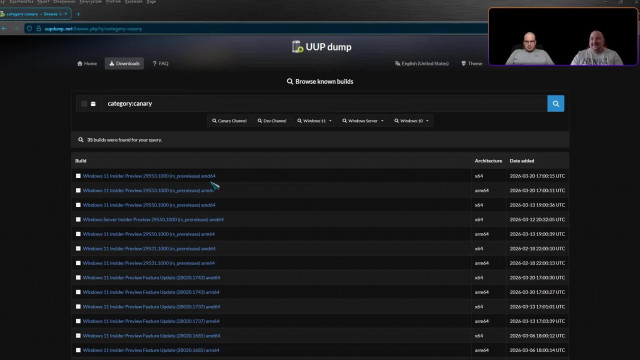Open Windows 11 Insider Preview 29531.1000 amd64 link
This screenshot has width=640, height=360.
click(149, 249)
